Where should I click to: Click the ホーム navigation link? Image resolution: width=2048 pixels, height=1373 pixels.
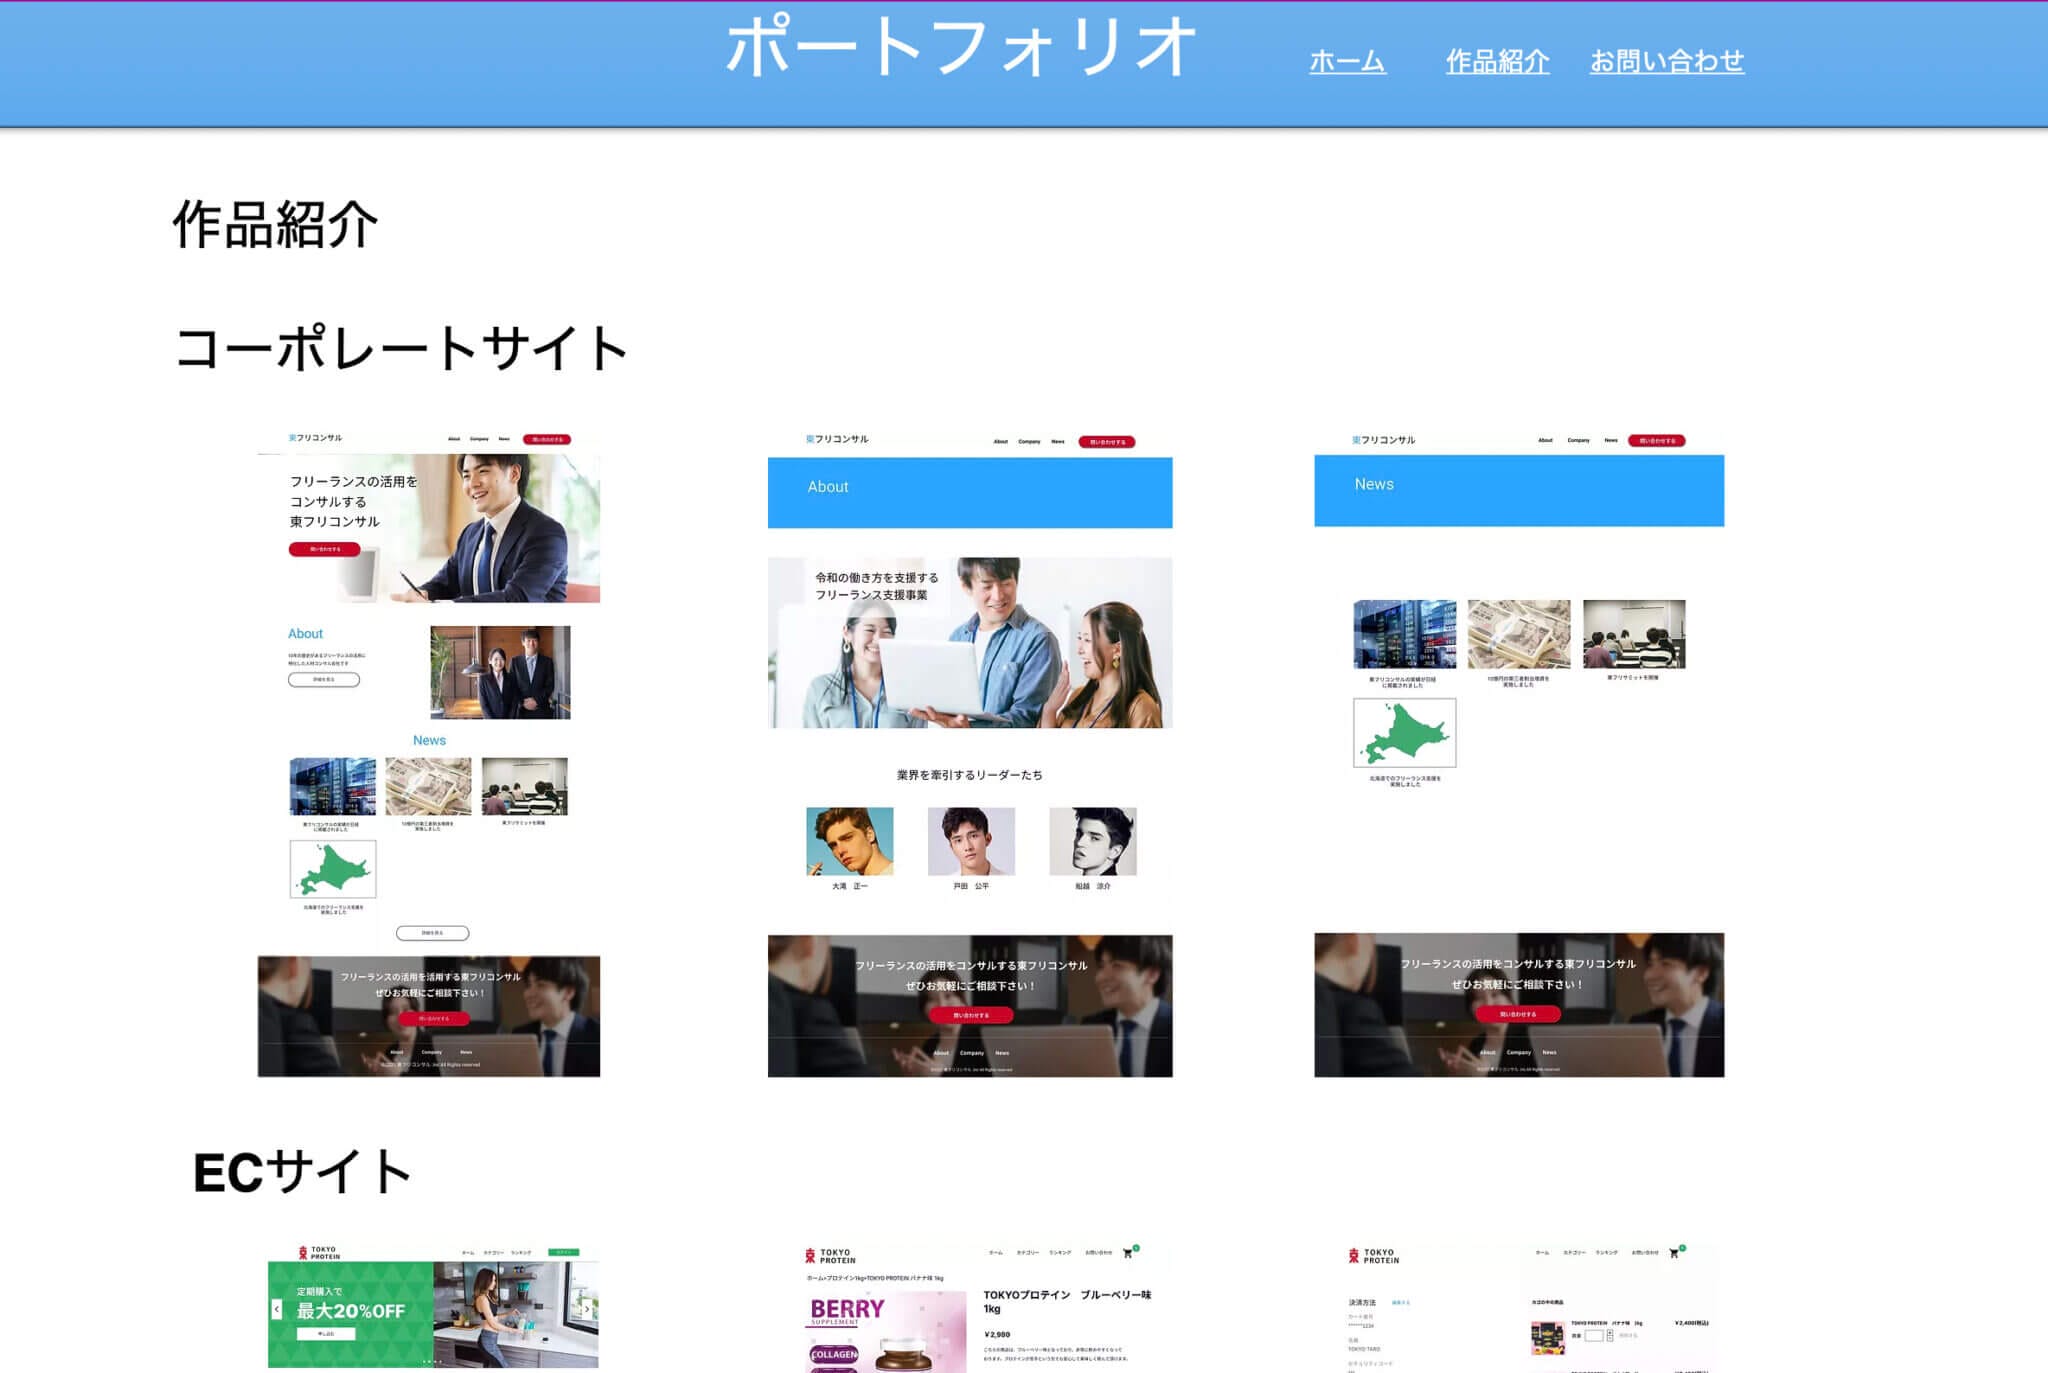1346,62
